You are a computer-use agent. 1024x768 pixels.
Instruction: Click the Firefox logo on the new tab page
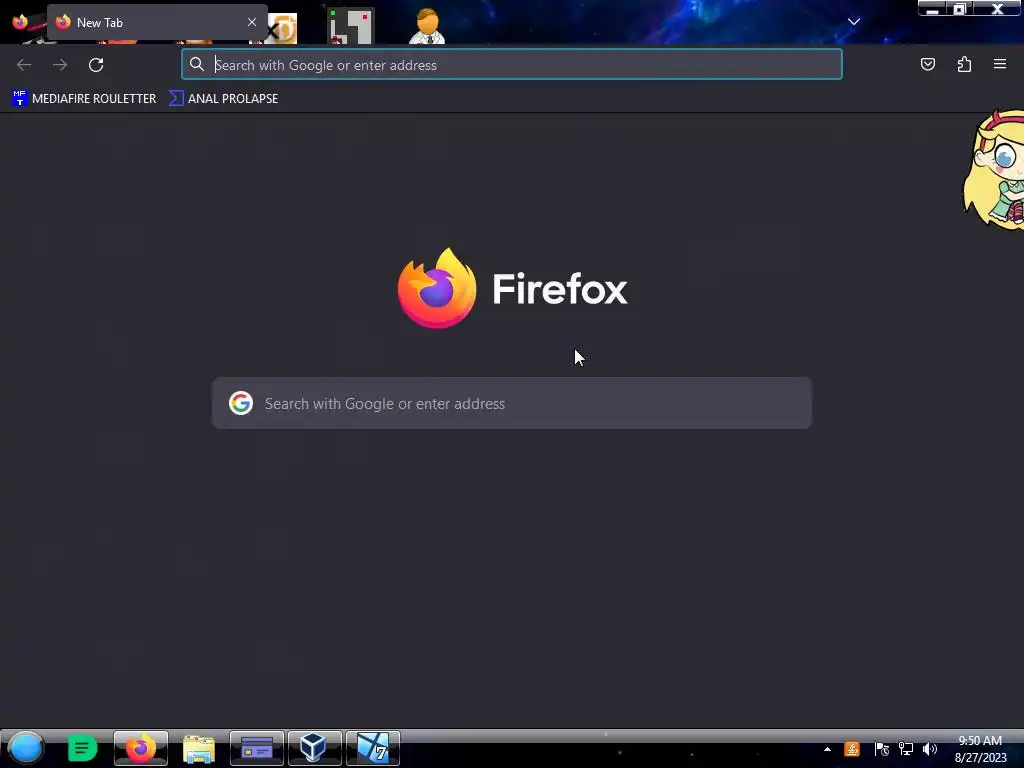tap(437, 288)
